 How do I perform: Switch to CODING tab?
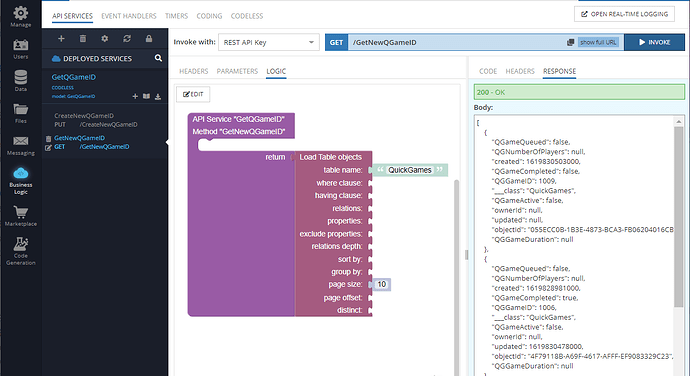[x=209, y=16]
